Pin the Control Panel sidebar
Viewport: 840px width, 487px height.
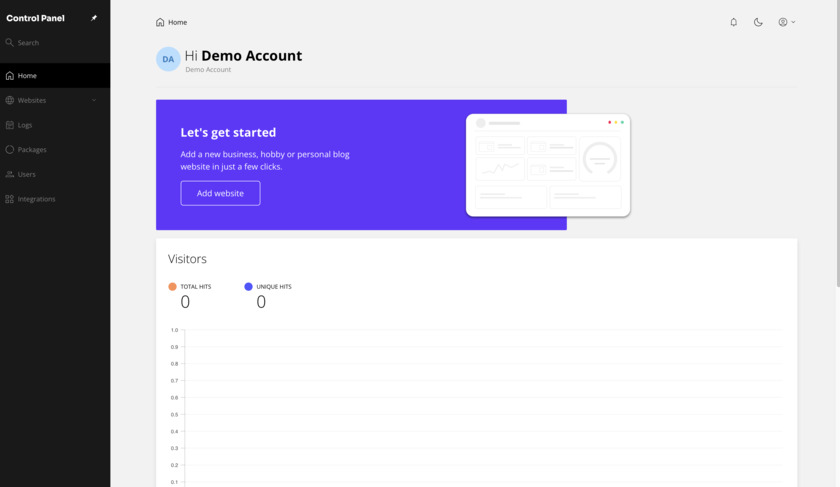pyautogui.click(x=94, y=18)
